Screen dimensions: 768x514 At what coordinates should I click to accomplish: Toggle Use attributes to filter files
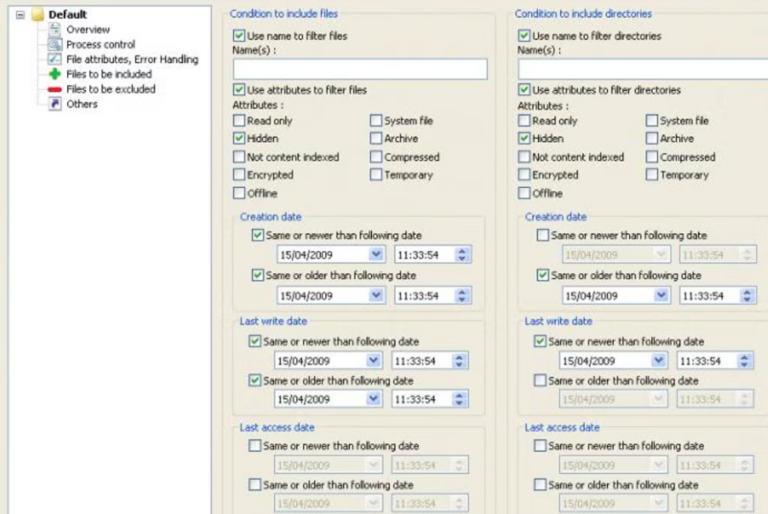point(239,90)
